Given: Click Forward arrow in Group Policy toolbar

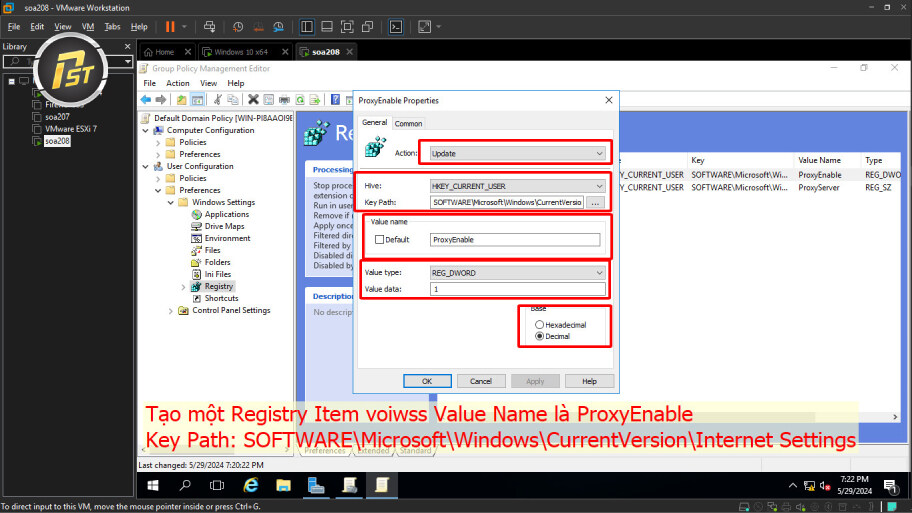Looking at the screenshot, I should tap(161, 99).
